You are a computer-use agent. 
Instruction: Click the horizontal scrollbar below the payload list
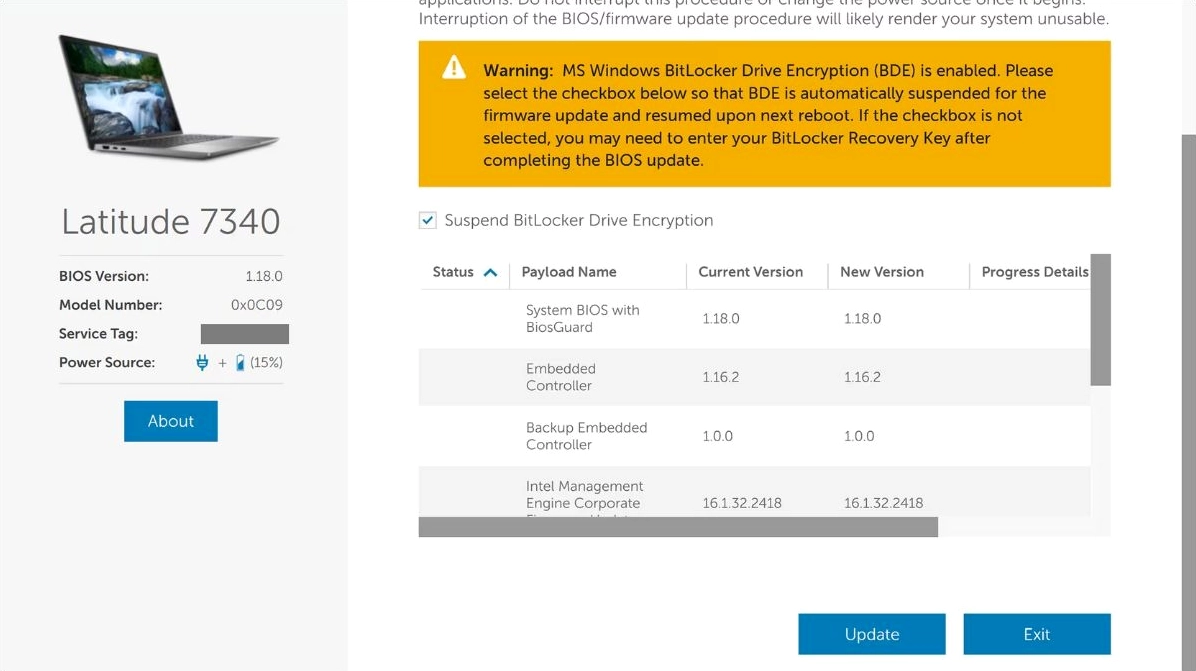coord(678,526)
